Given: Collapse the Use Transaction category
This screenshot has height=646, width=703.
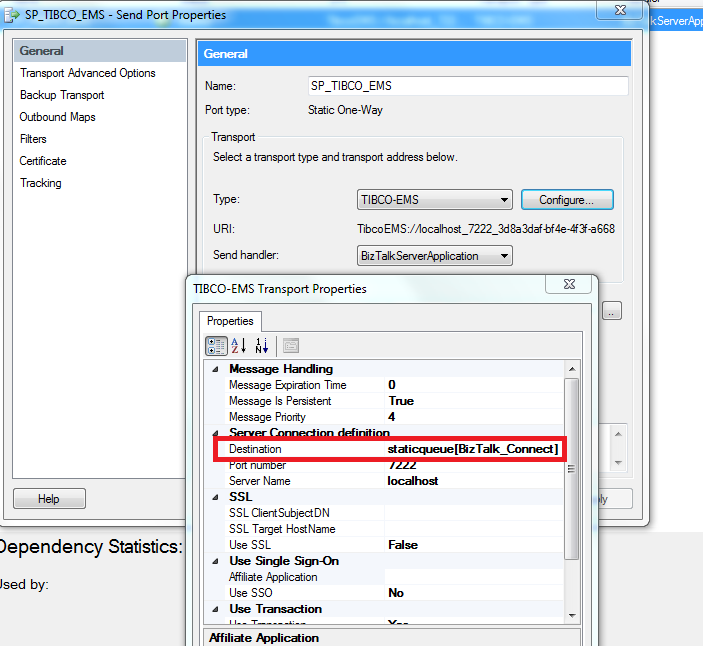Looking at the screenshot, I should coord(216,609).
